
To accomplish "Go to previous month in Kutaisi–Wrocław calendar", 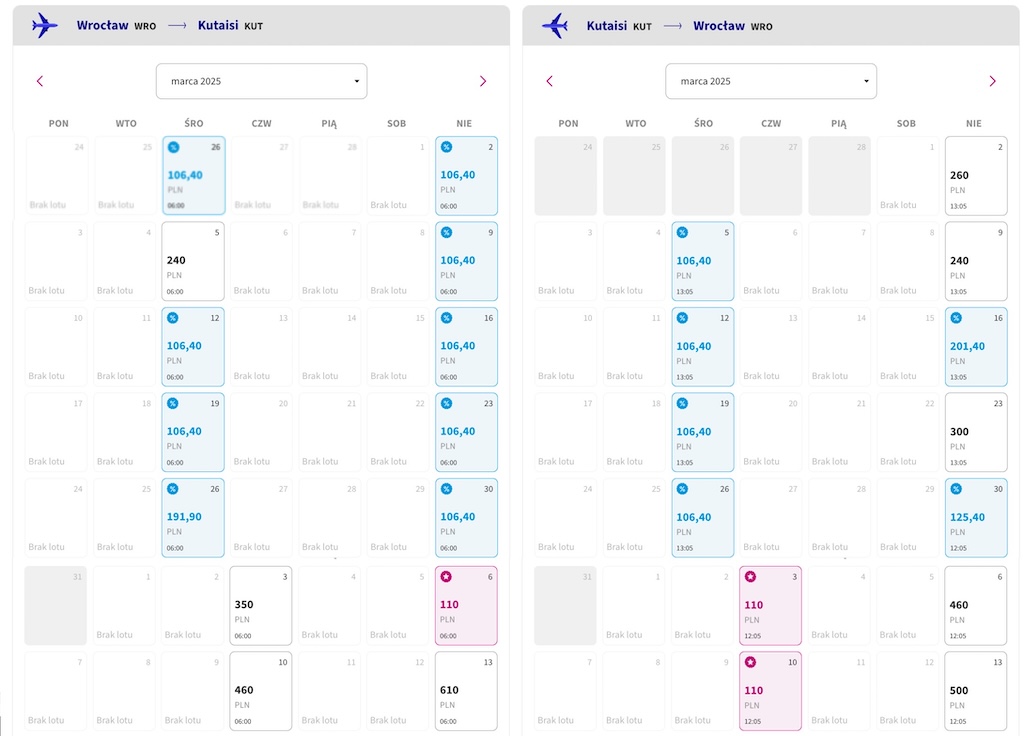I will (549, 81).
